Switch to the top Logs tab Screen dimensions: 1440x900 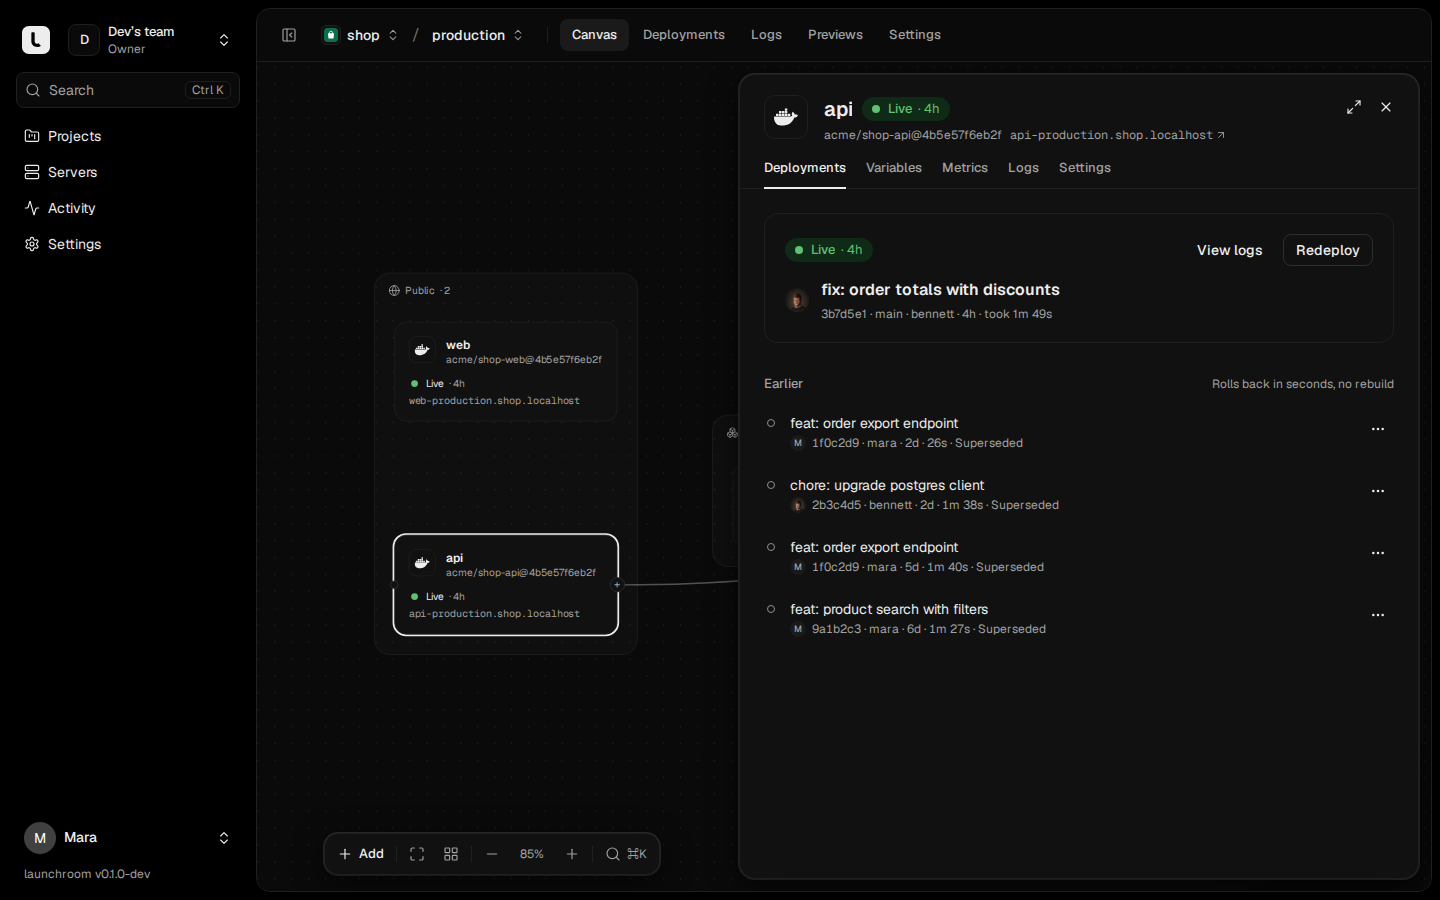click(x=767, y=35)
